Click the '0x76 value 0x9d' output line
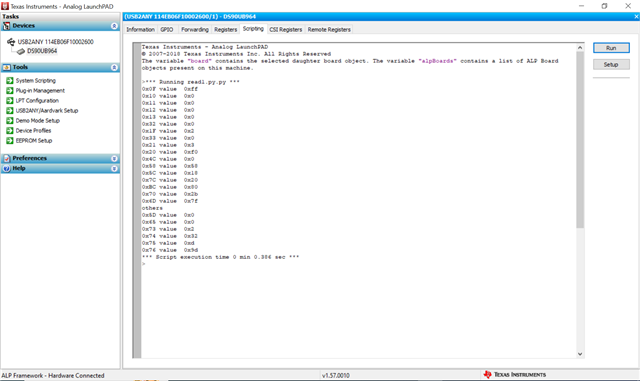This screenshot has height=381, width=640. point(170,250)
